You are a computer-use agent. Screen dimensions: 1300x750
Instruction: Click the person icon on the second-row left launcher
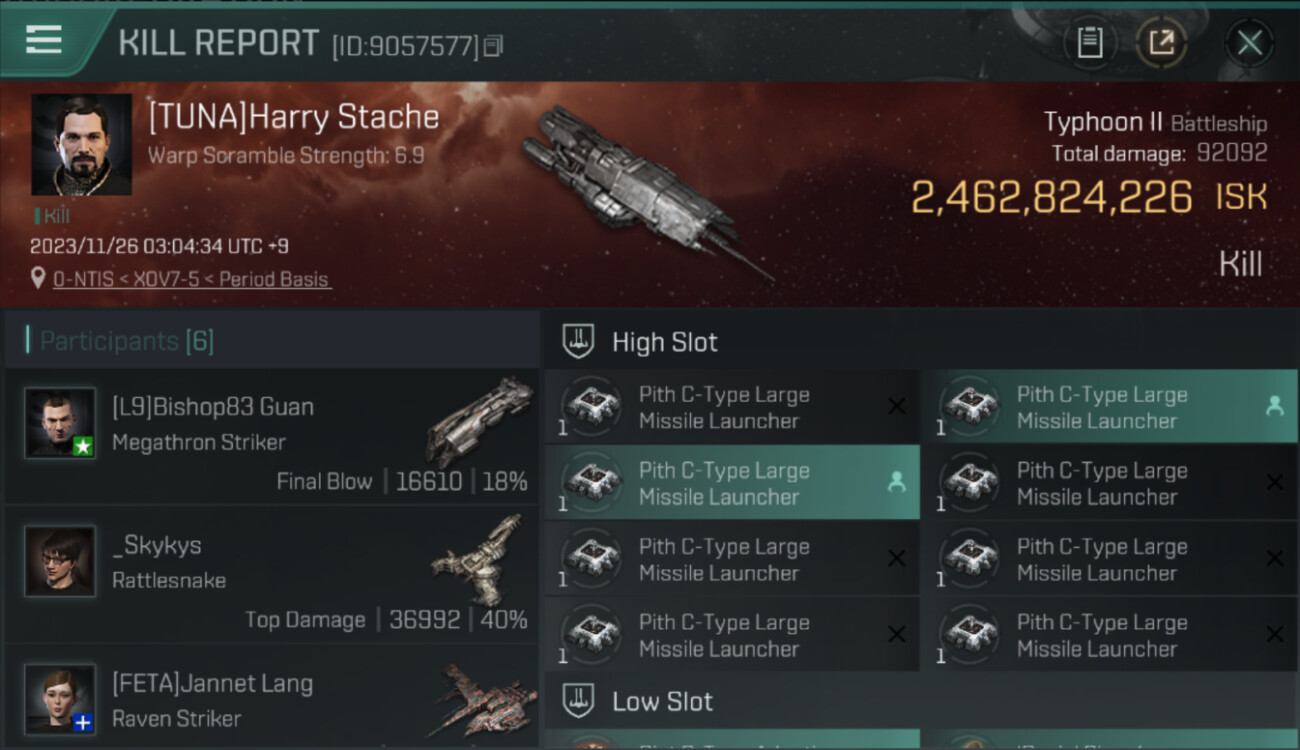point(896,482)
